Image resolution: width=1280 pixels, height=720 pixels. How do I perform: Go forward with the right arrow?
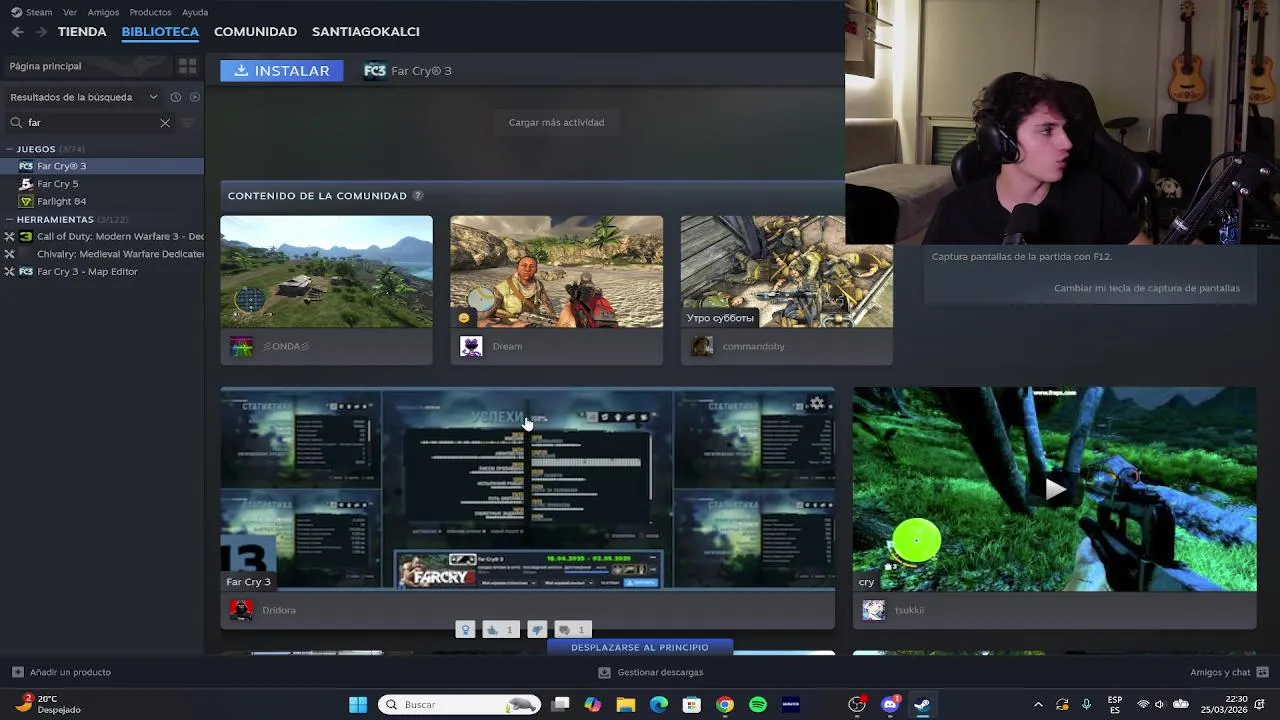point(41,32)
